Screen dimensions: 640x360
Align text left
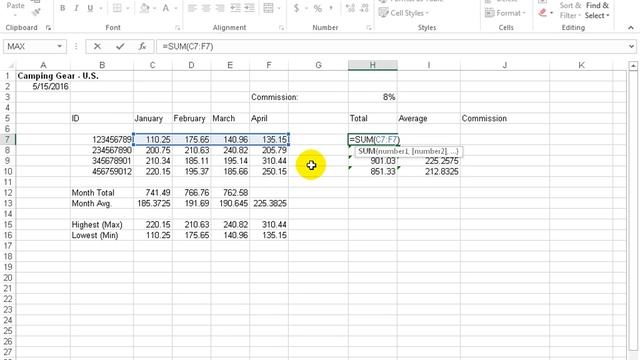(192, 8)
